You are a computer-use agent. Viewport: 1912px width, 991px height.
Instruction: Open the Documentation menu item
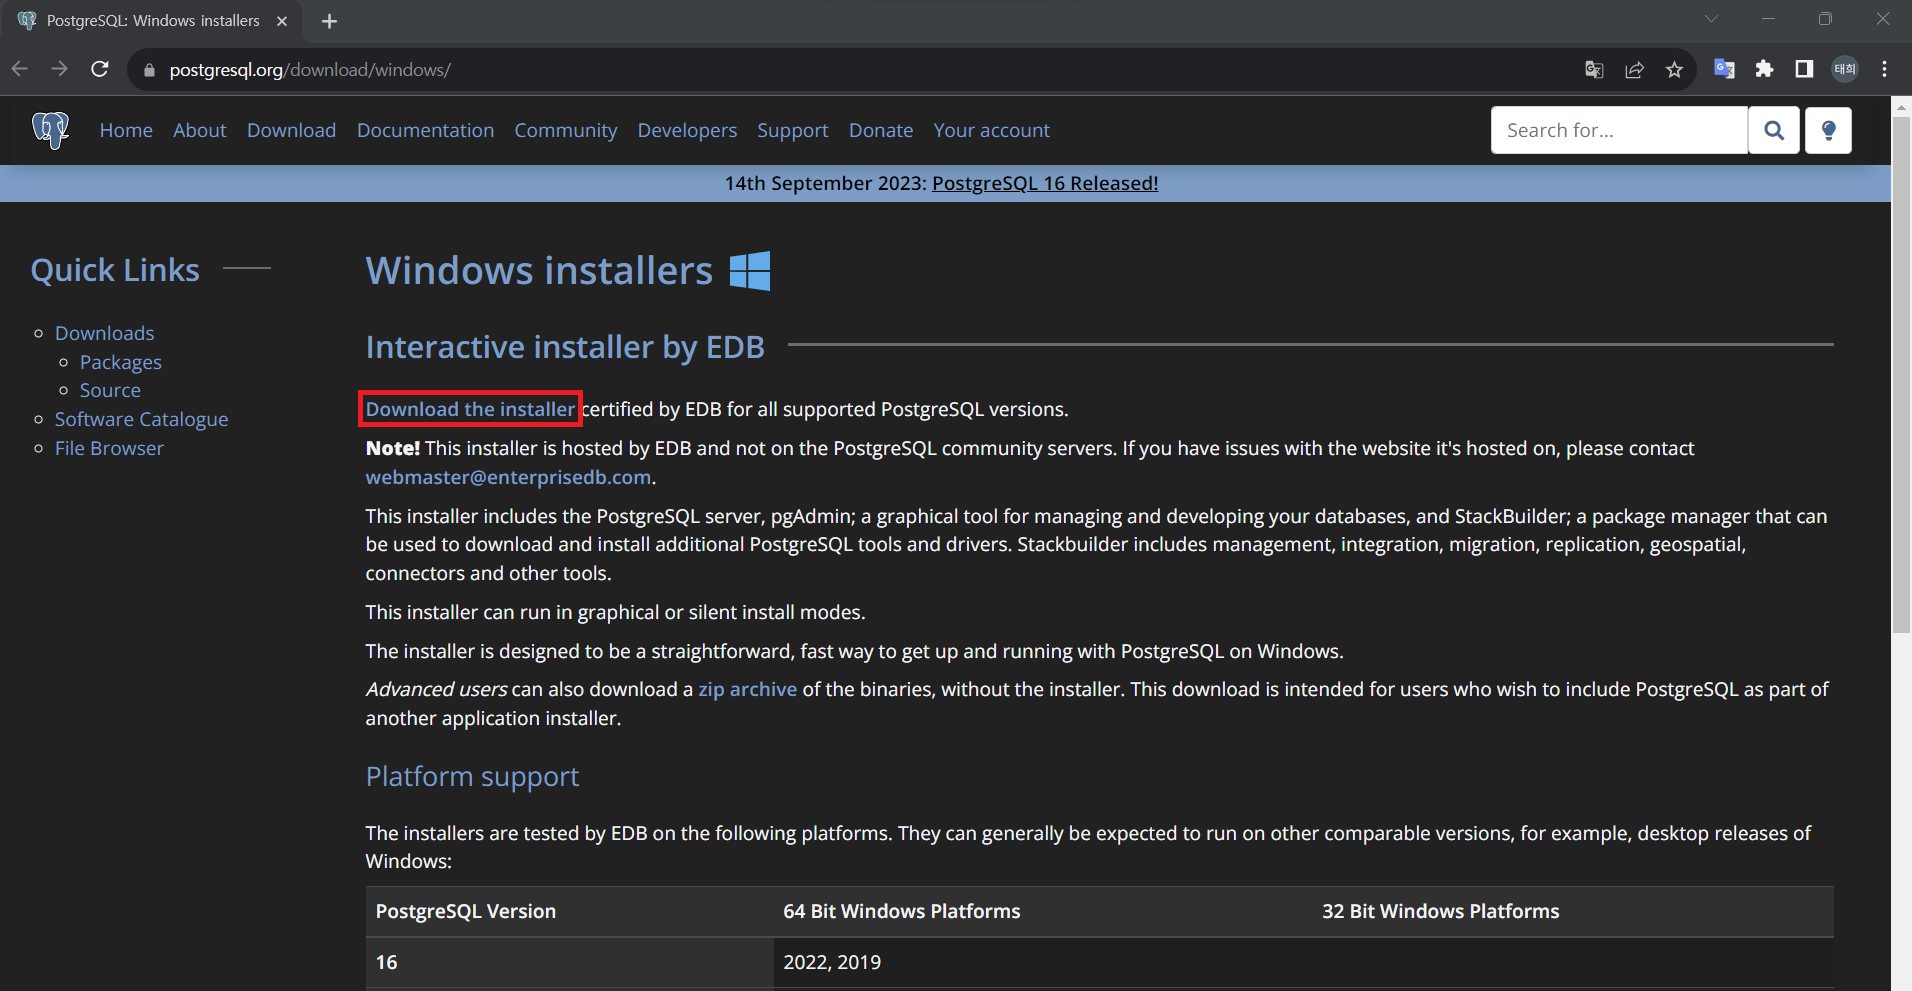(x=425, y=130)
